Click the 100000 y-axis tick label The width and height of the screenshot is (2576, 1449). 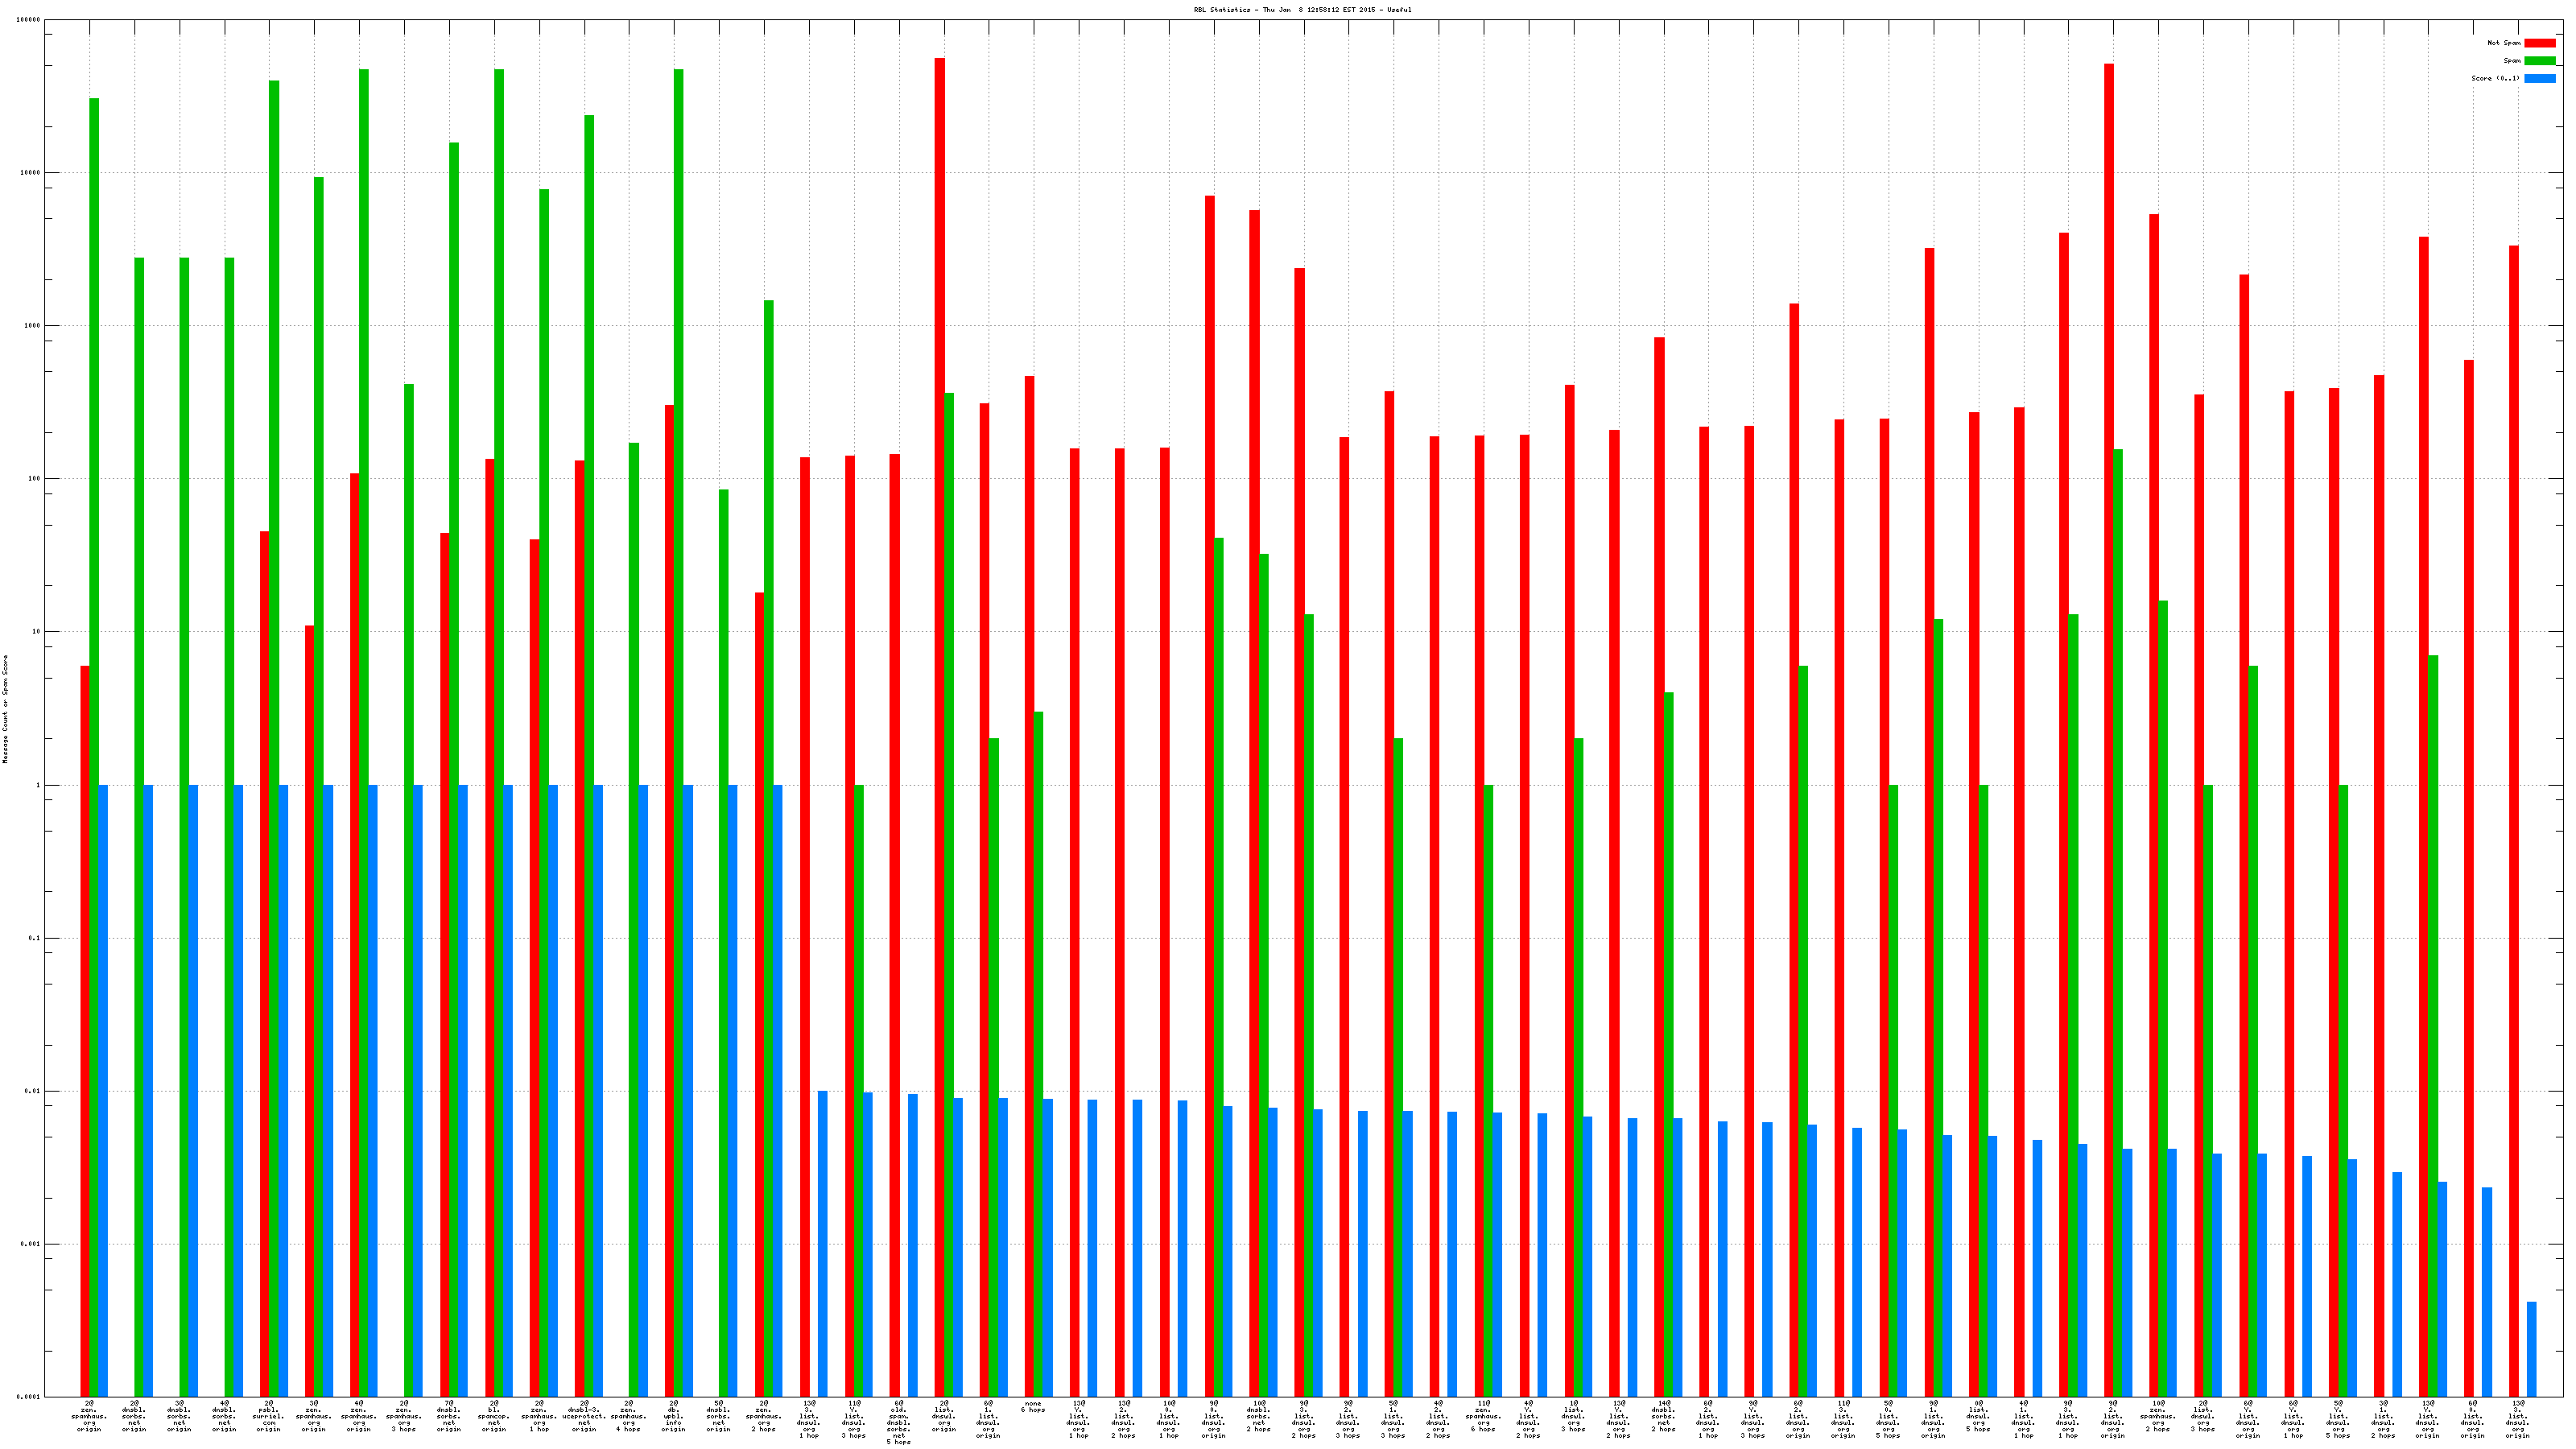[x=29, y=20]
